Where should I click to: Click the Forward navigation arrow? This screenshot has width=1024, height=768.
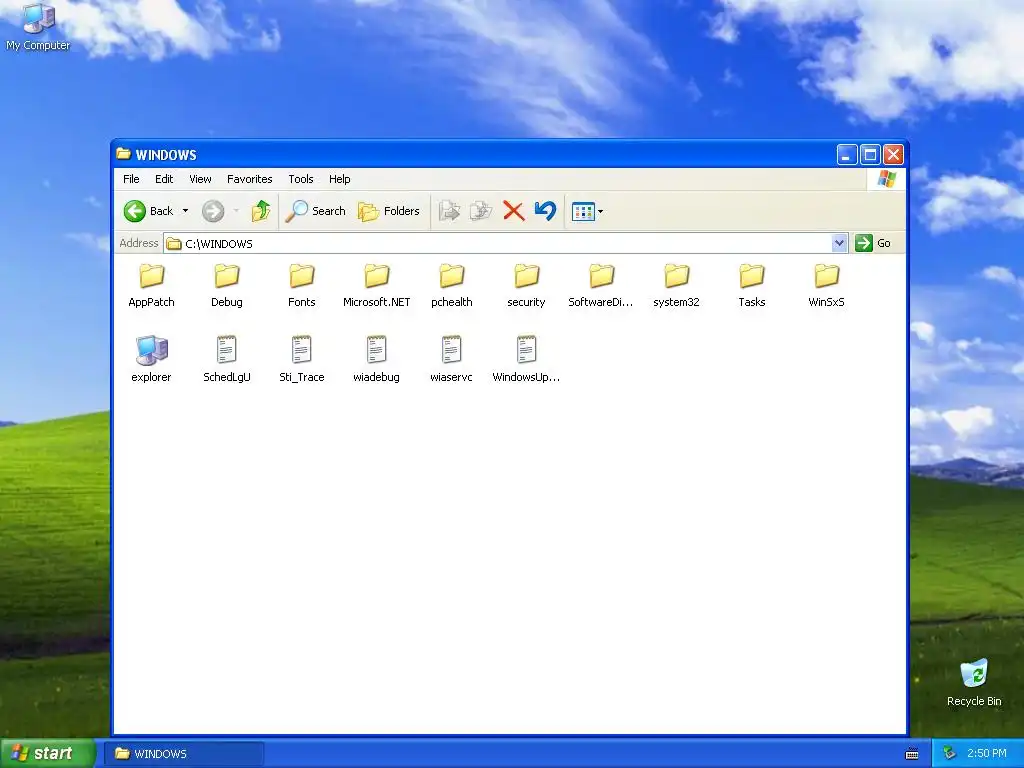(213, 211)
